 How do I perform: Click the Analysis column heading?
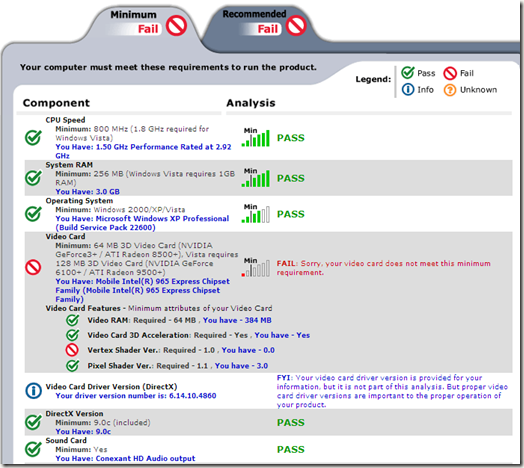[x=251, y=103]
